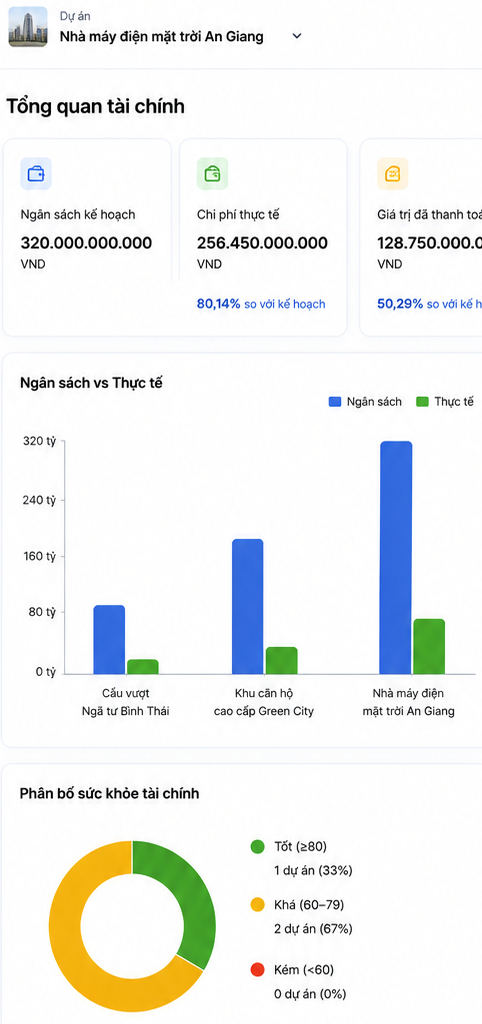This screenshot has width=482, height=1024.
Task: Select the red Kém (<60) legend dot
Action: point(258,970)
